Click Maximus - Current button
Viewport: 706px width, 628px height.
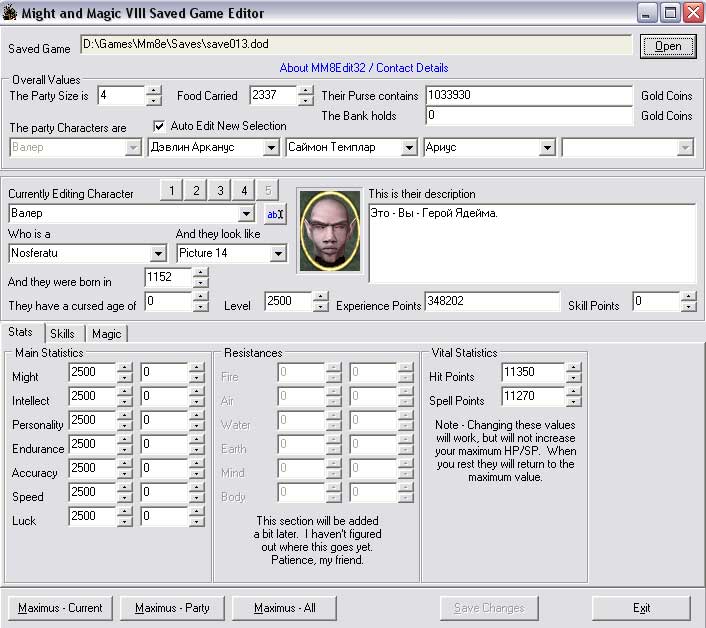tap(60, 608)
